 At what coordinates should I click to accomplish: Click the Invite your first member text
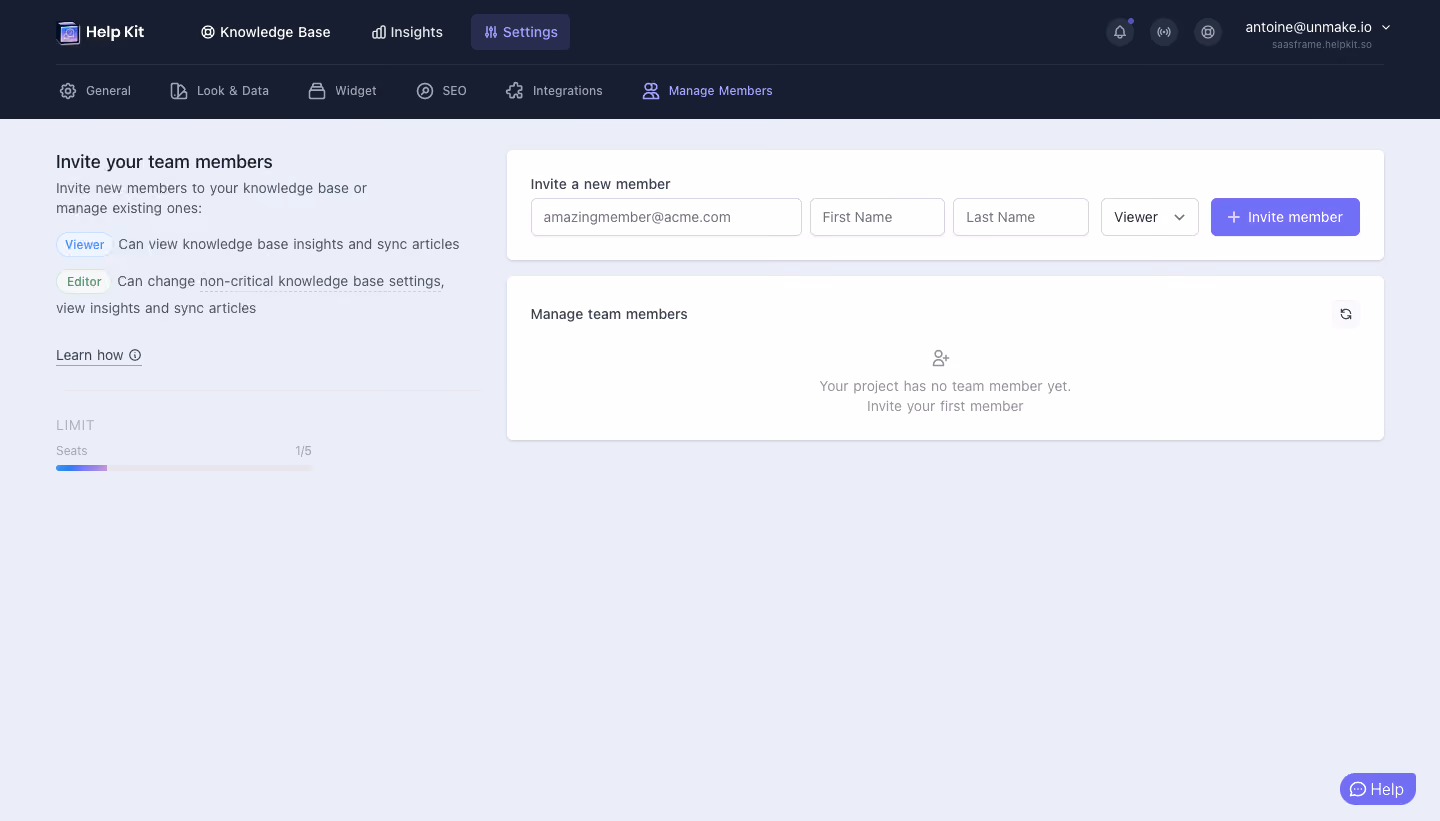click(945, 406)
